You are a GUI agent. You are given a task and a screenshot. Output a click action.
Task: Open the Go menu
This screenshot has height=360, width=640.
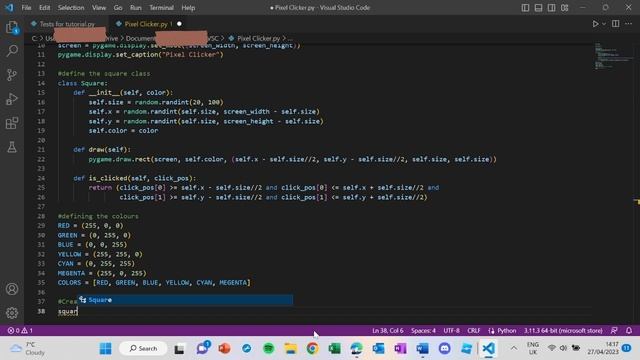click(x=118, y=8)
